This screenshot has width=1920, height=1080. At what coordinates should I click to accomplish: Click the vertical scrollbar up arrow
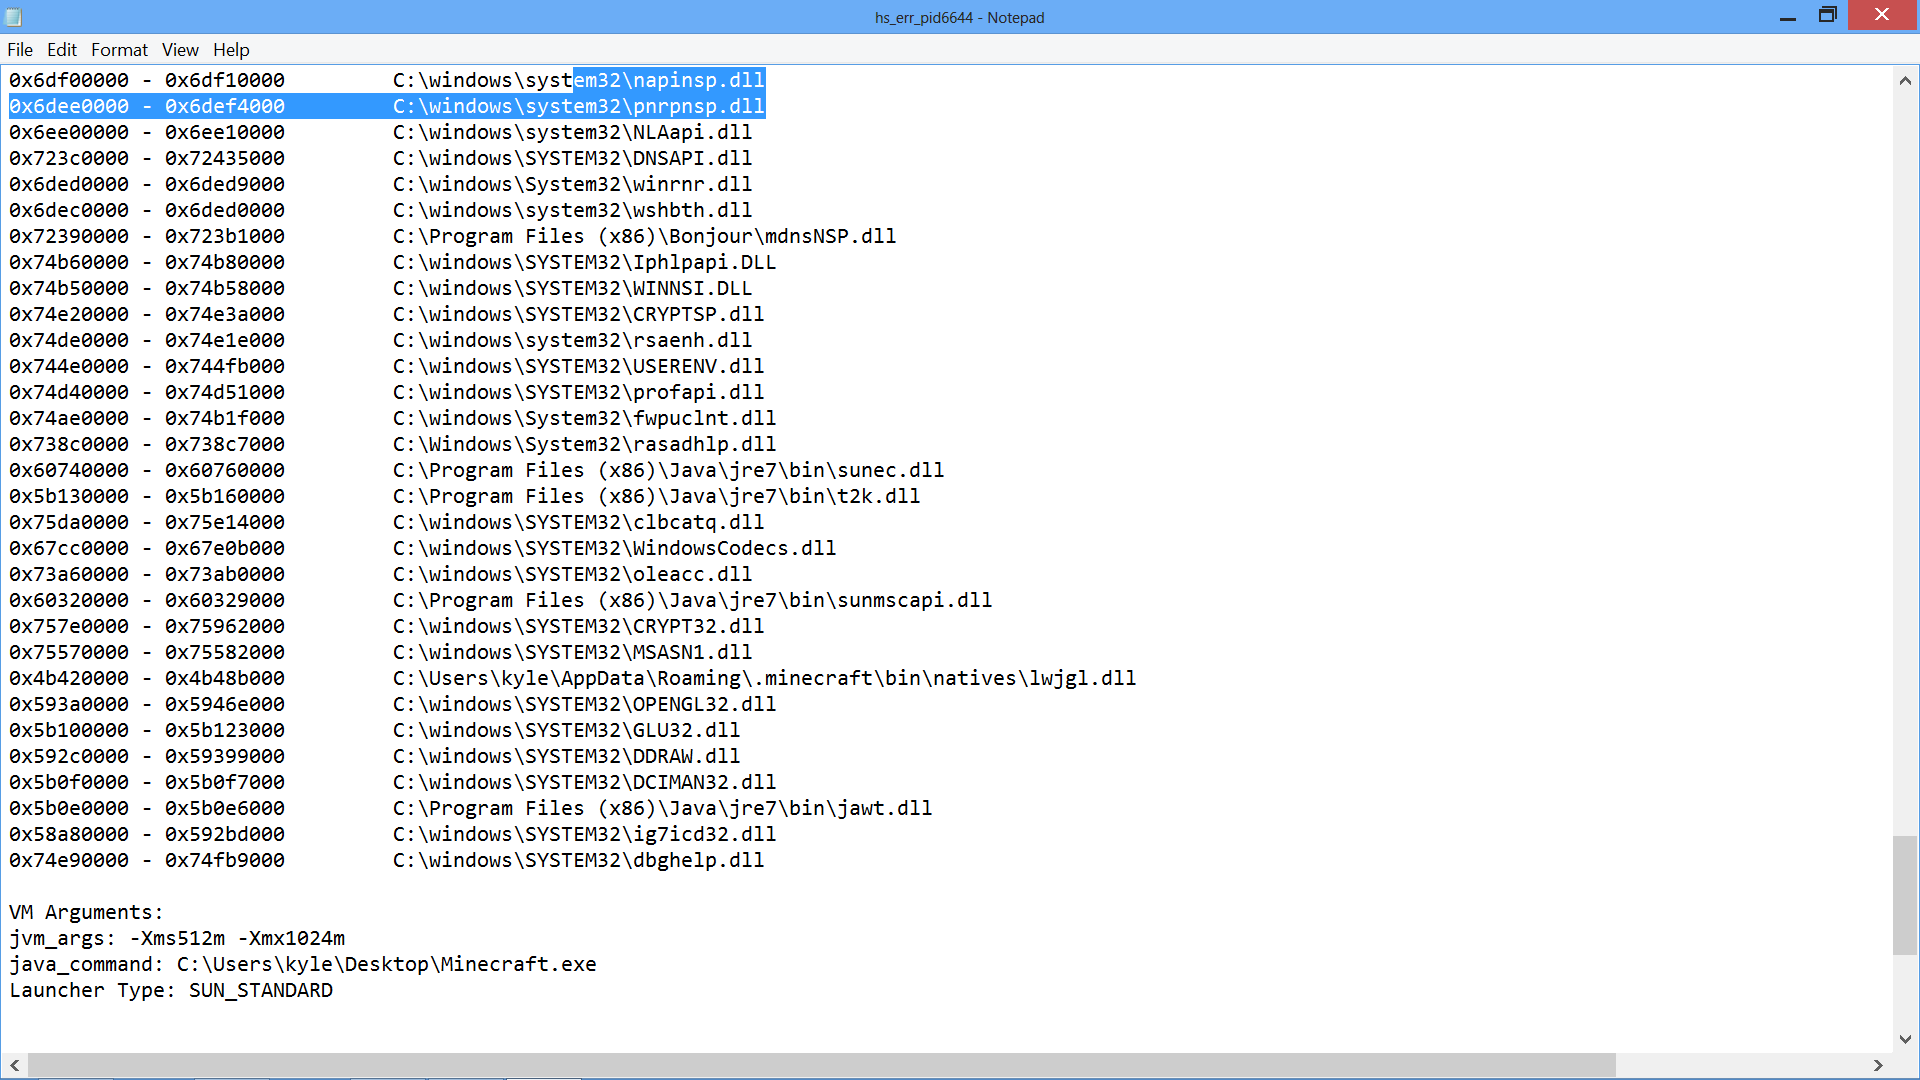(x=1904, y=81)
